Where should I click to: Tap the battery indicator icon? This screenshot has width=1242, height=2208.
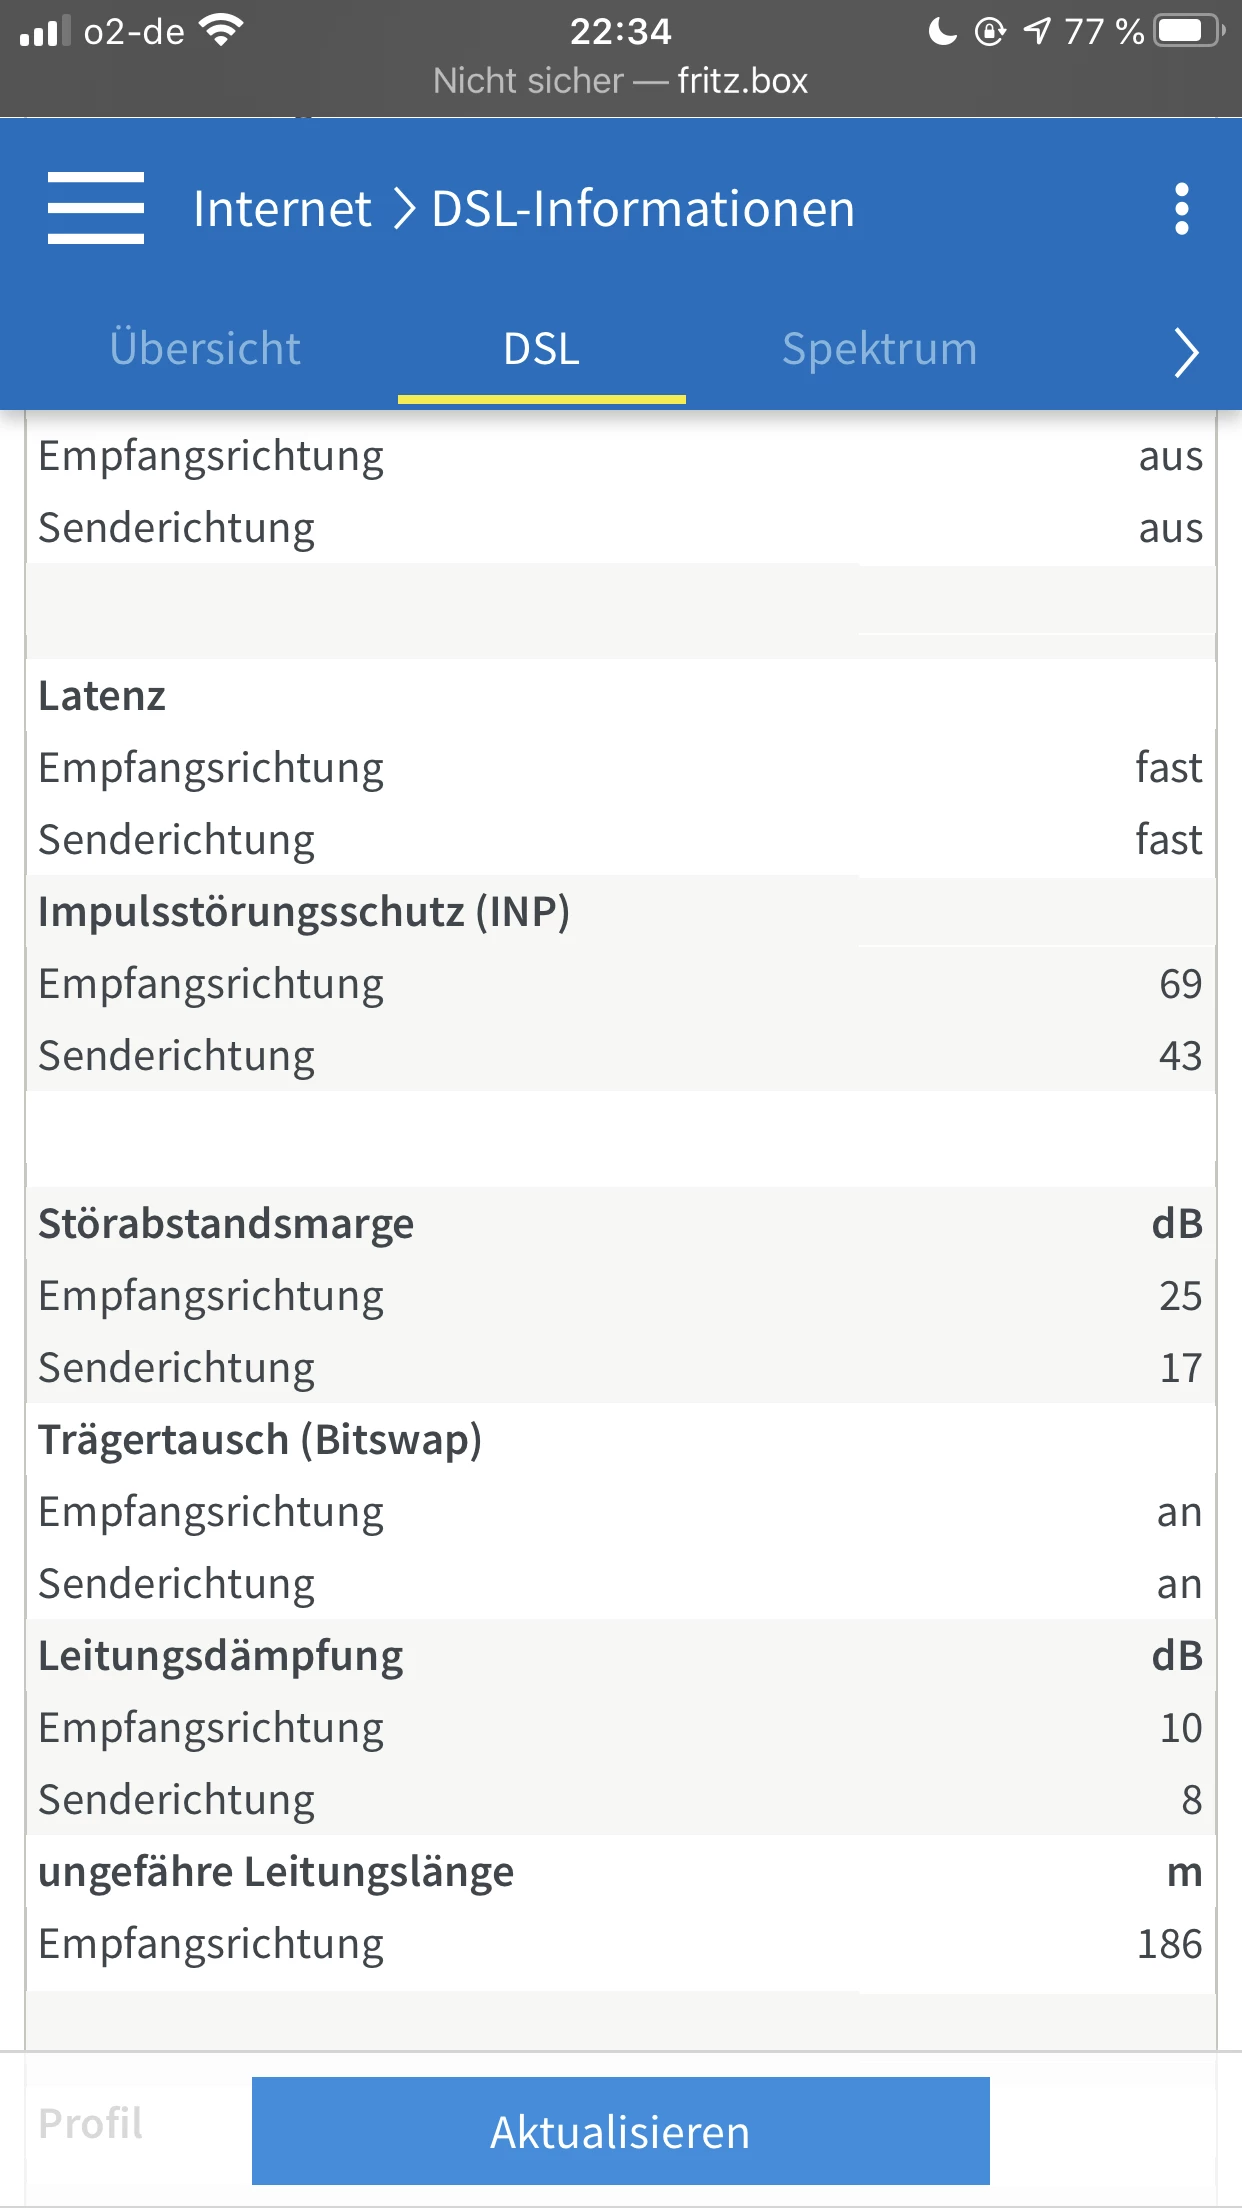point(1188,31)
